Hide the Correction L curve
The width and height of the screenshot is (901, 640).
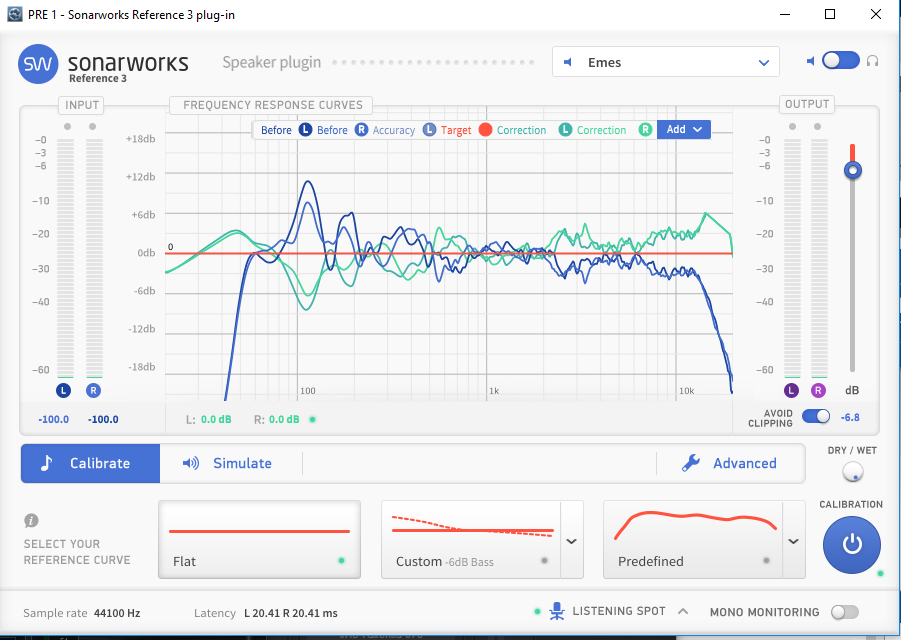click(565, 130)
